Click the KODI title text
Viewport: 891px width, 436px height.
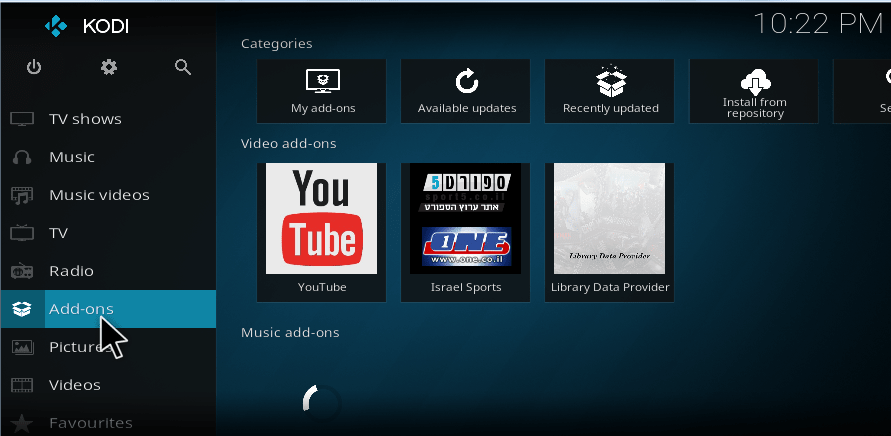tap(106, 26)
